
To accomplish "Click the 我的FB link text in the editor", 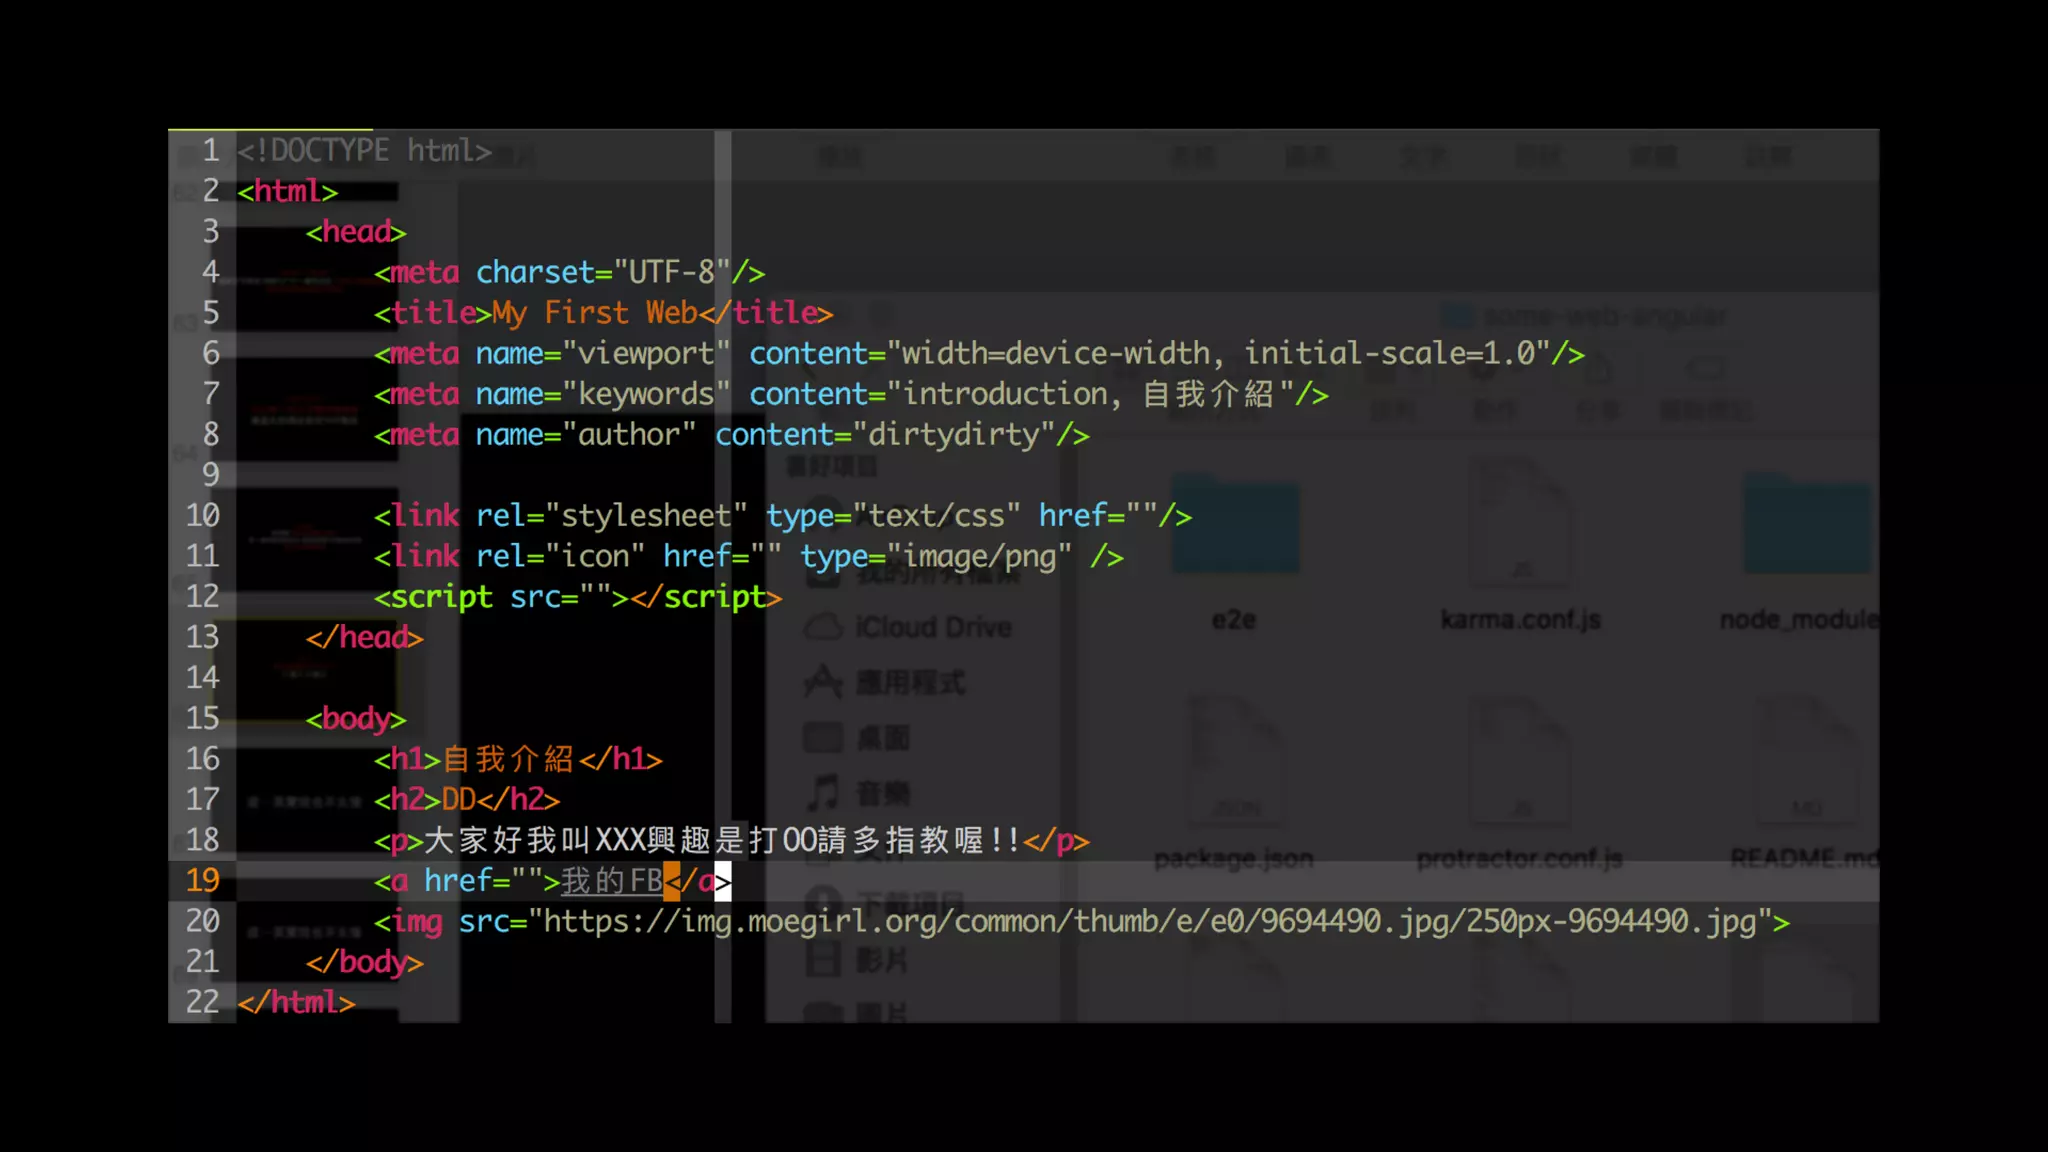I will [610, 881].
